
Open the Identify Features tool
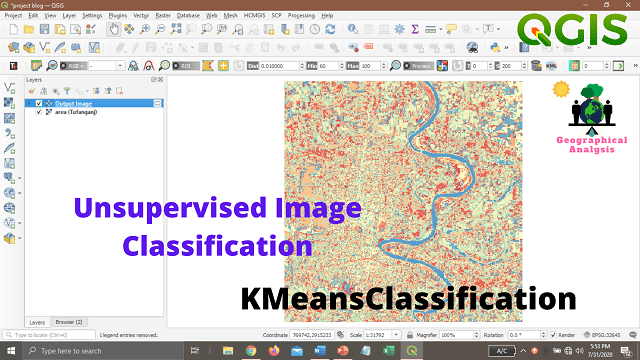point(353,29)
